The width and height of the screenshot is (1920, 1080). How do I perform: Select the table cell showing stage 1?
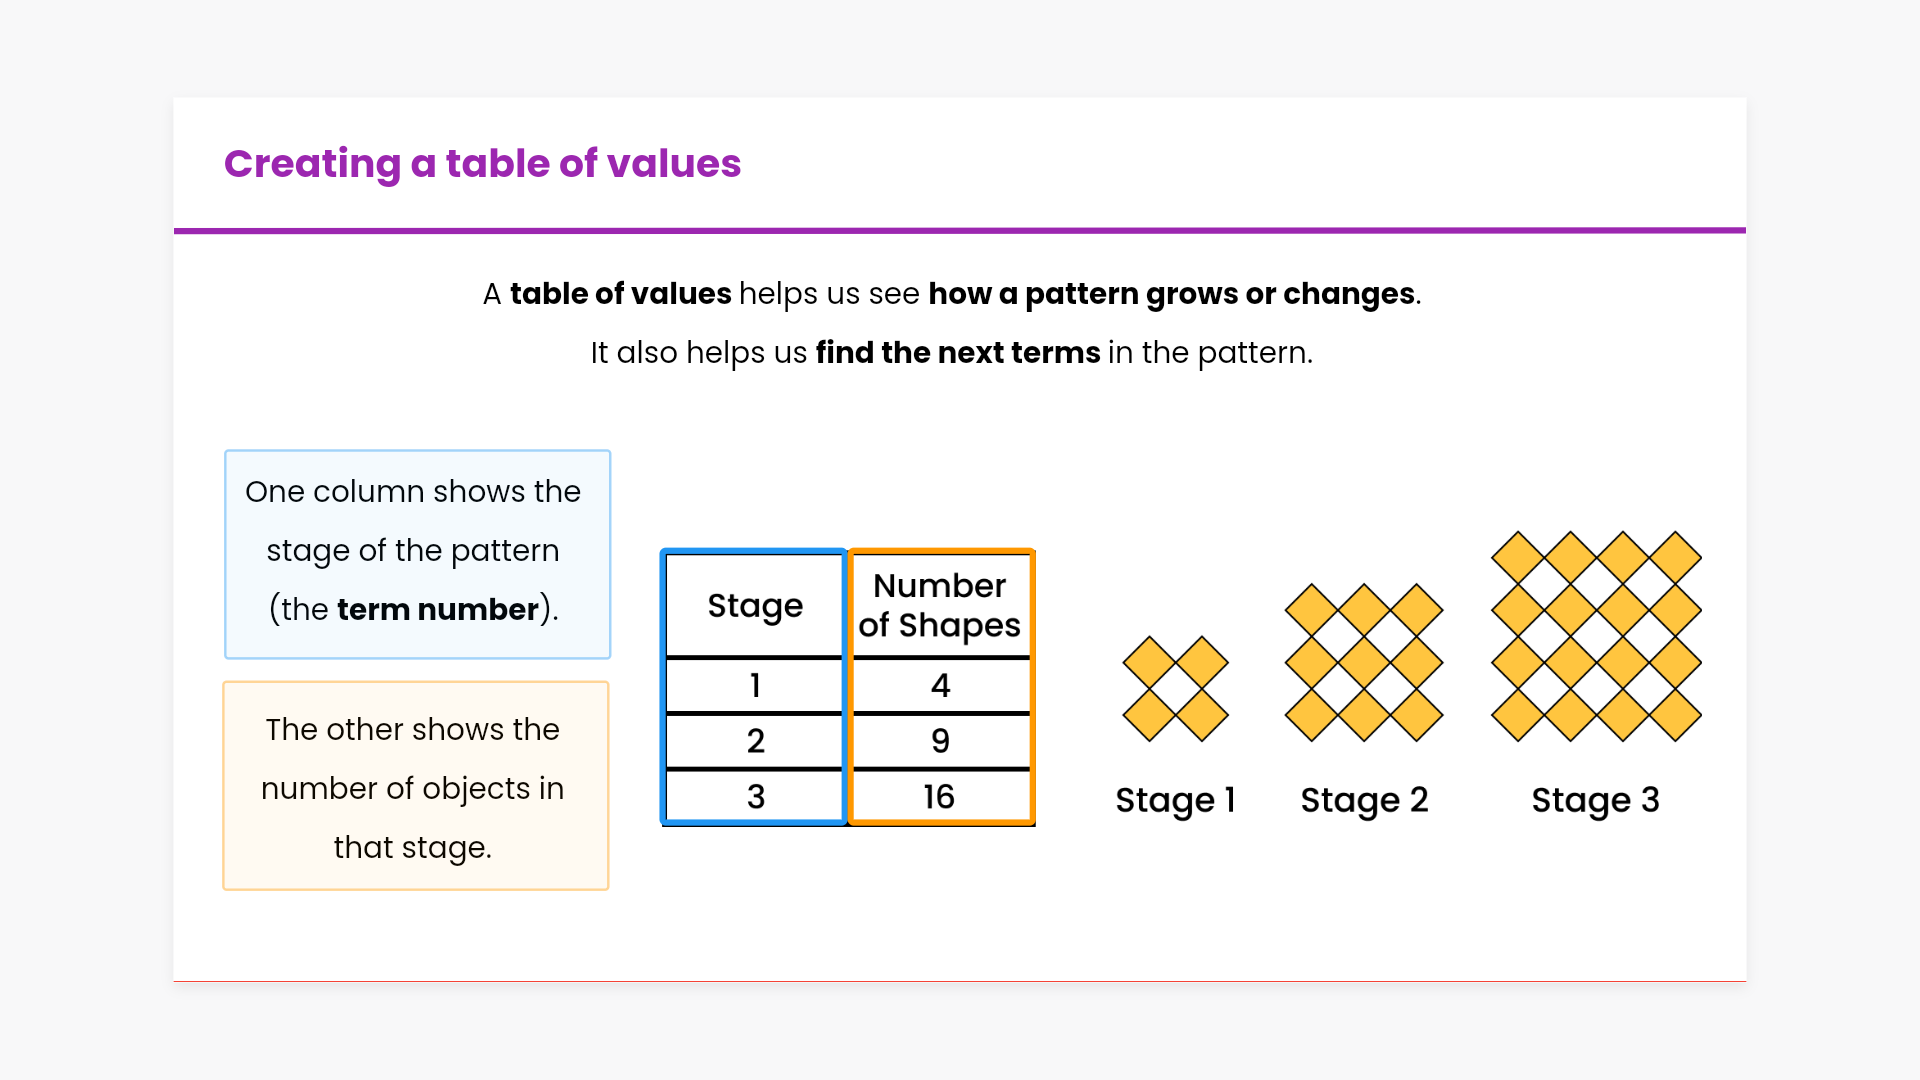pyautogui.click(x=755, y=685)
